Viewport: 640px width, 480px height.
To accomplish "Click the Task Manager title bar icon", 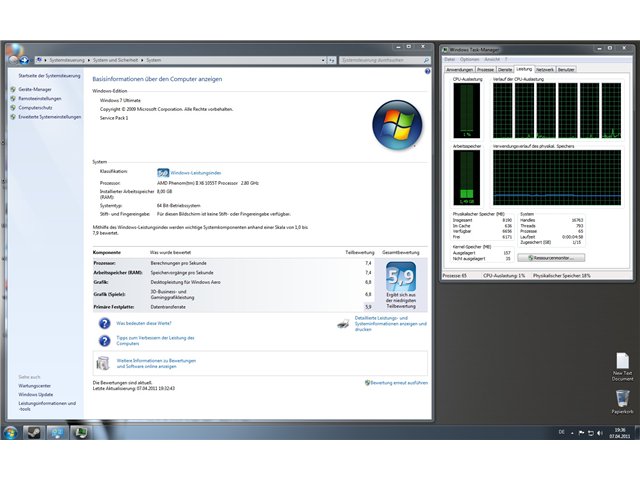I will [x=445, y=50].
